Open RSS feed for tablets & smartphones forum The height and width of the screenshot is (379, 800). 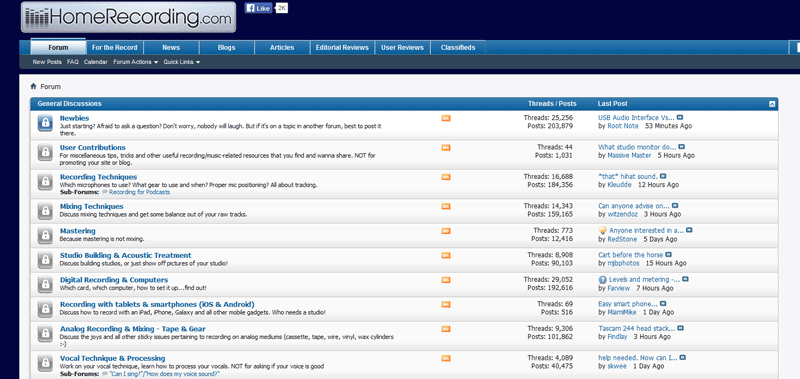[446, 305]
